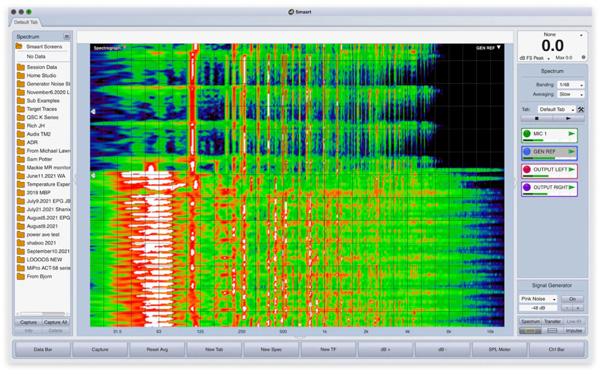
Task: Open the Averaging Slow dropdown
Action: pyautogui.click(x=571, y=94)
